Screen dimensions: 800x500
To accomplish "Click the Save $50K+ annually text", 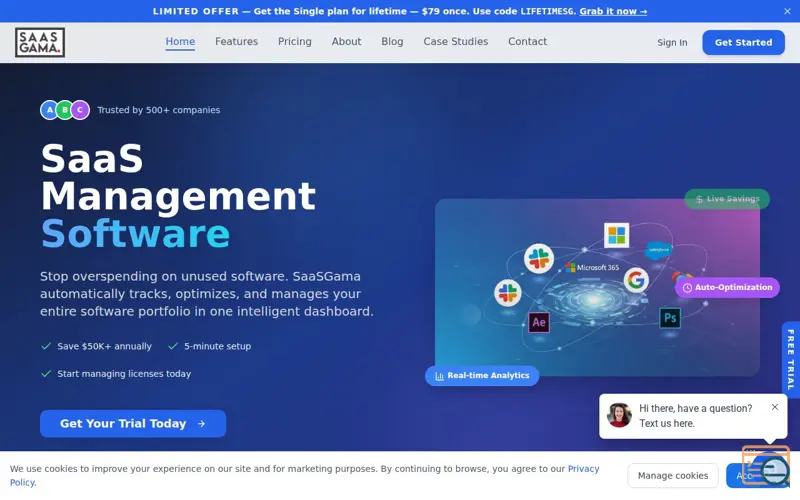I will (105, 346).
